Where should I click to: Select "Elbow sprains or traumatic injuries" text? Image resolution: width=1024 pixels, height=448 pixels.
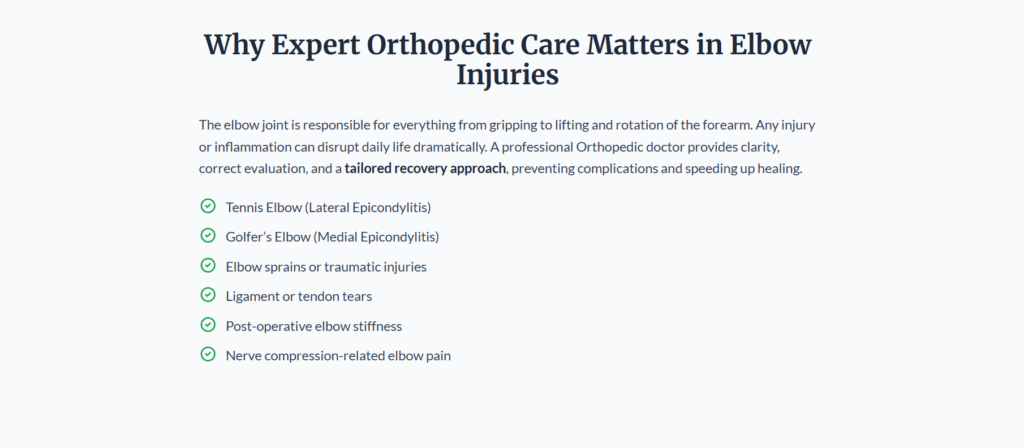(x=326, y=267)
